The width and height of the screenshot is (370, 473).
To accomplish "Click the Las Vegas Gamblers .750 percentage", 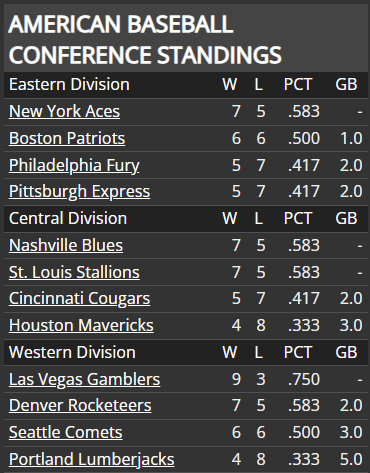I will pyautogui.click(x=304, y=380).
